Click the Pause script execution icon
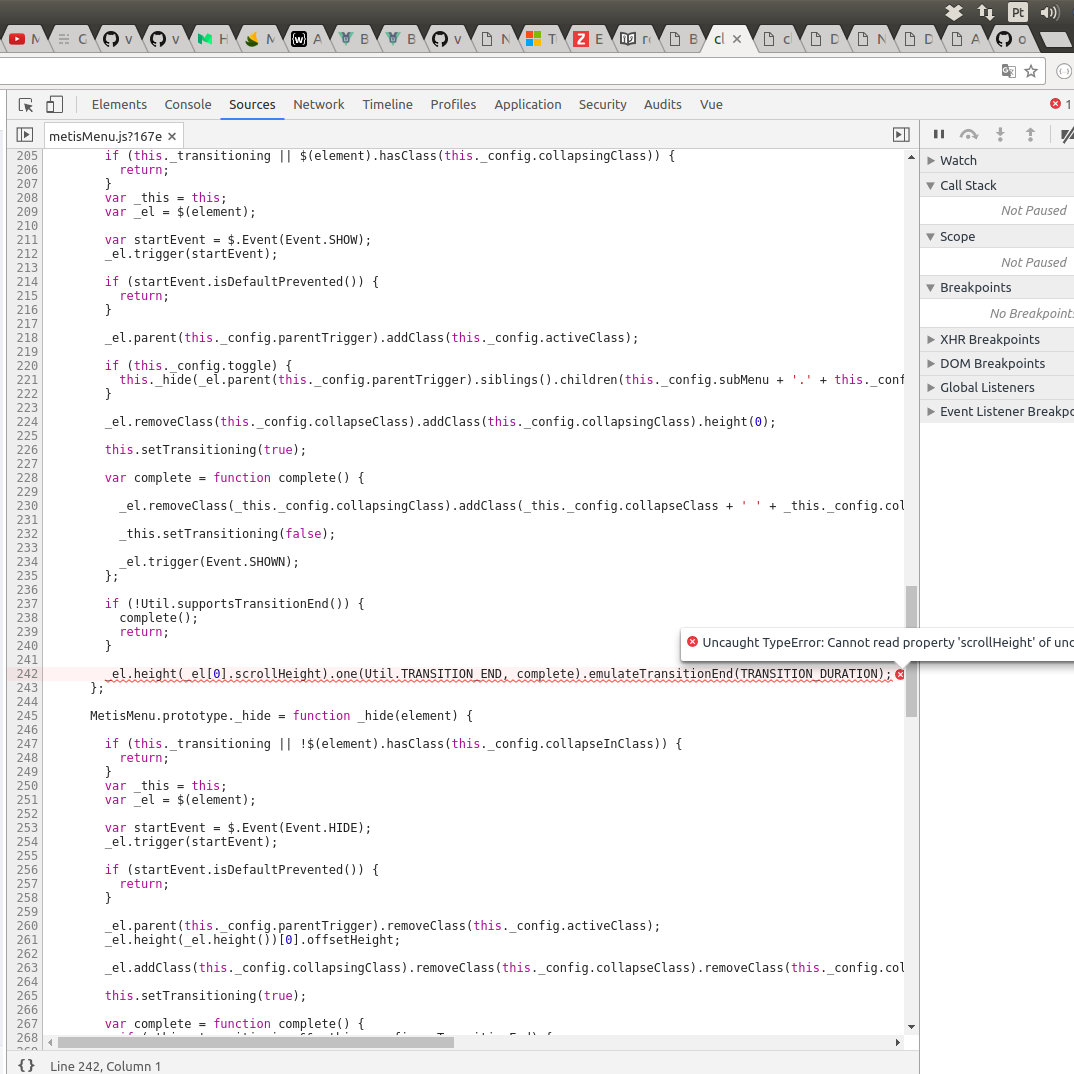The height and width of the screenshot is (1074, 1074). 938,133
